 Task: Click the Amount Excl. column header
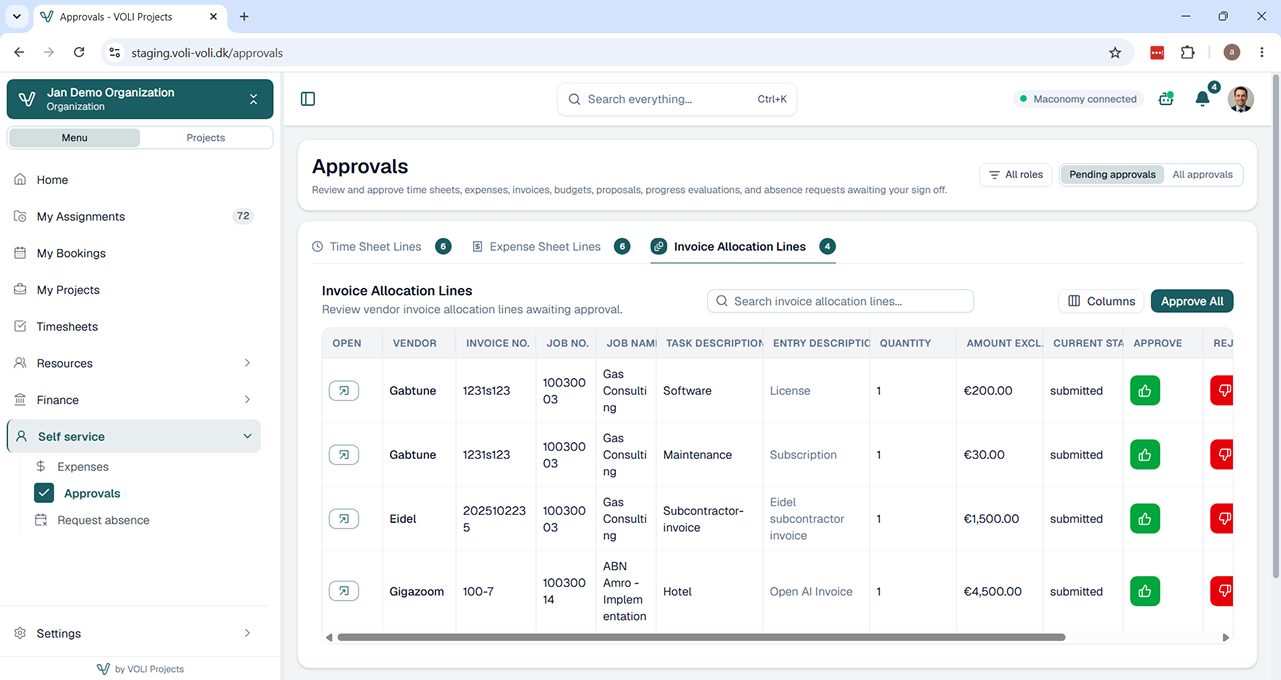pos(1000,343)
